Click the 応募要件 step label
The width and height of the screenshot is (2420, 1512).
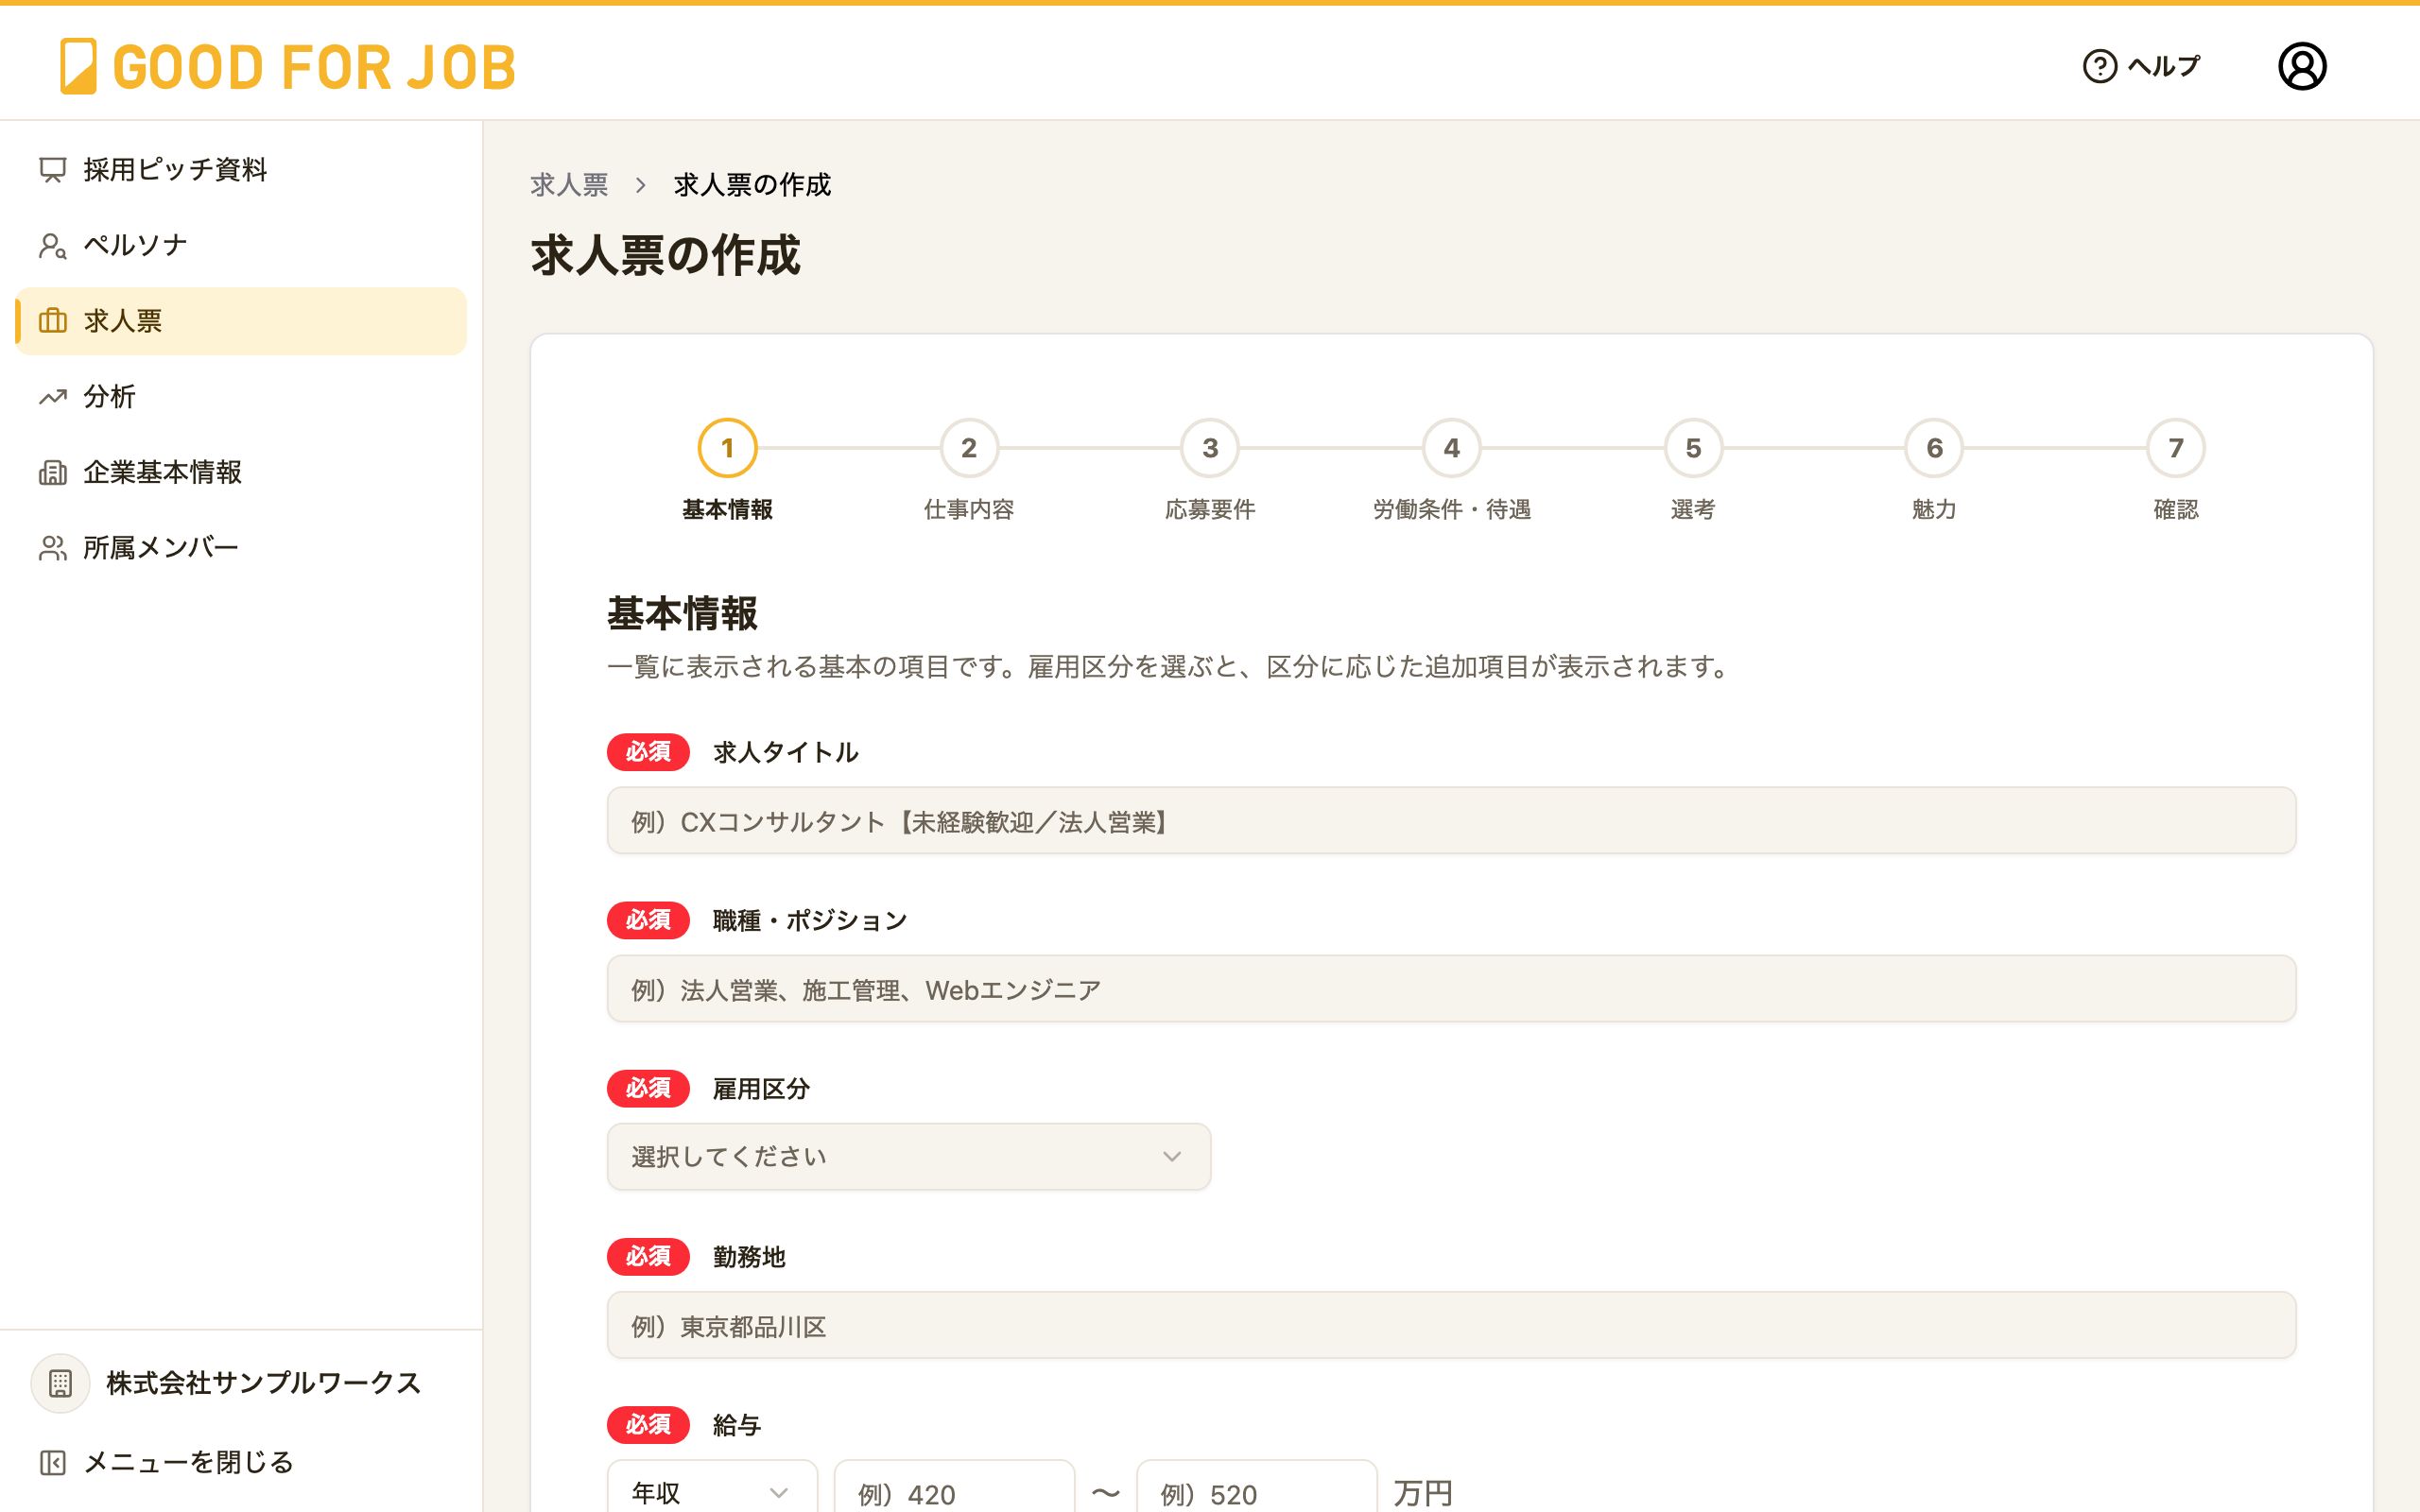coord(1210,510)
